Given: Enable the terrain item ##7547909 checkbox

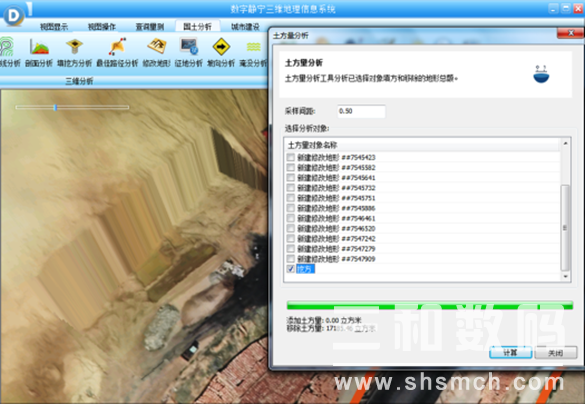Looking at the screenshot, I should (x=291, y=258).
